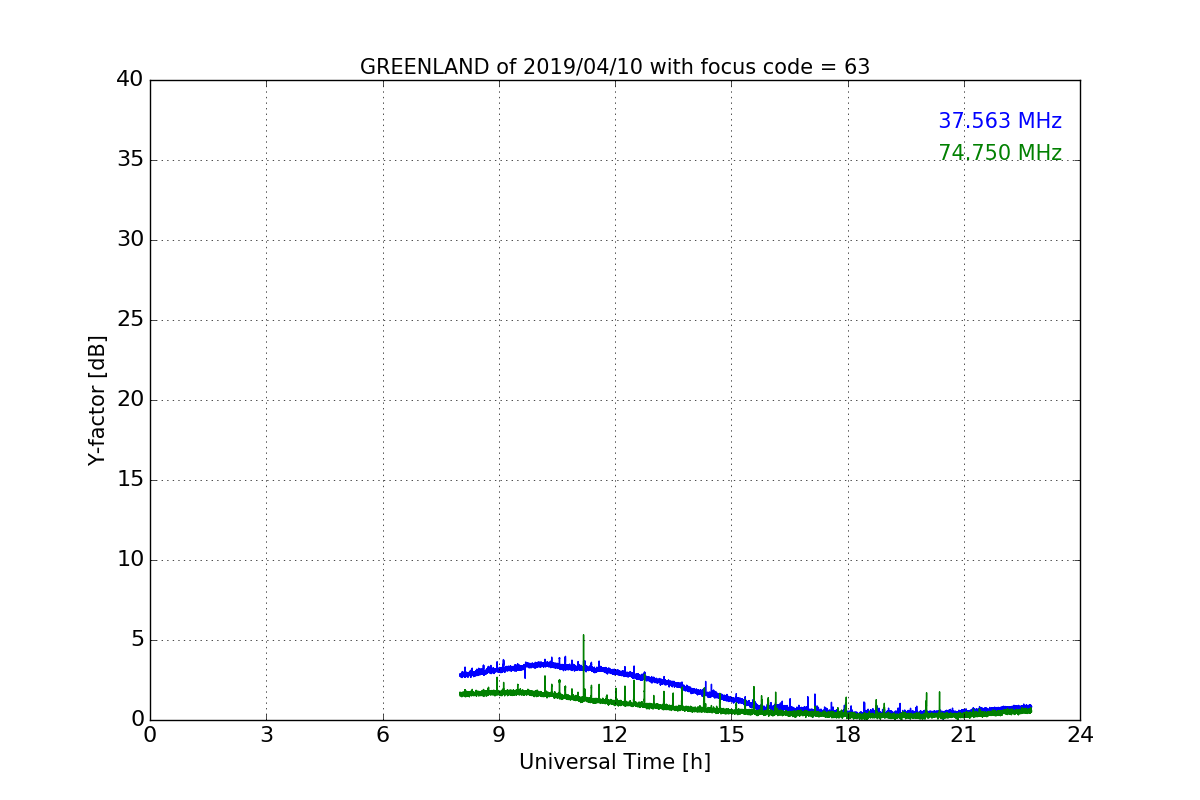Screen dimensions: 1200x800
Task: Click y-axis tick label 5
Action: tap(137, 640)
